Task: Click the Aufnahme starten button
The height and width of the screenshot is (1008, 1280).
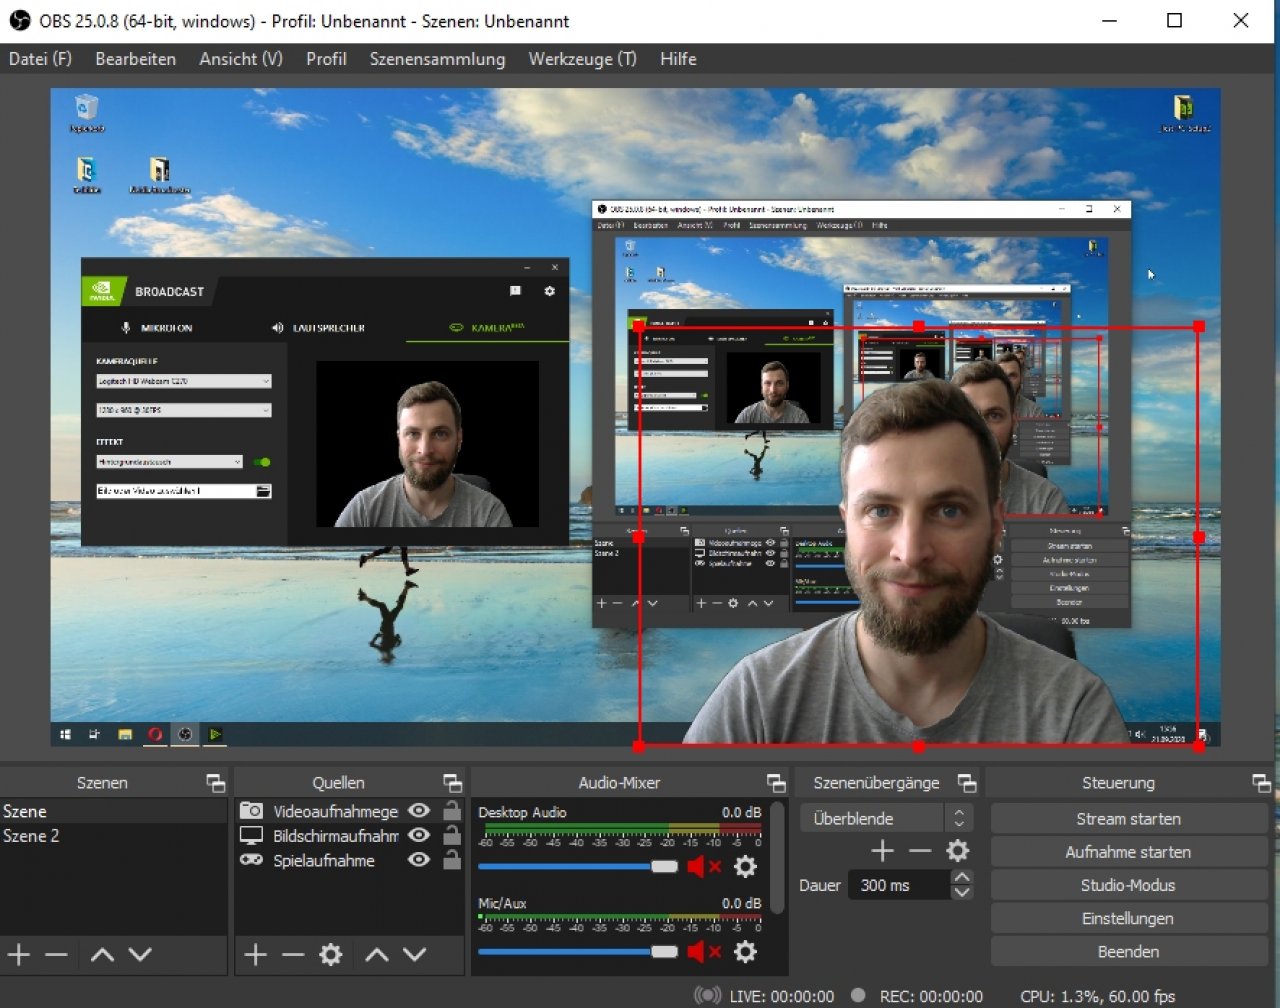Action: (x=1128, y=852)
